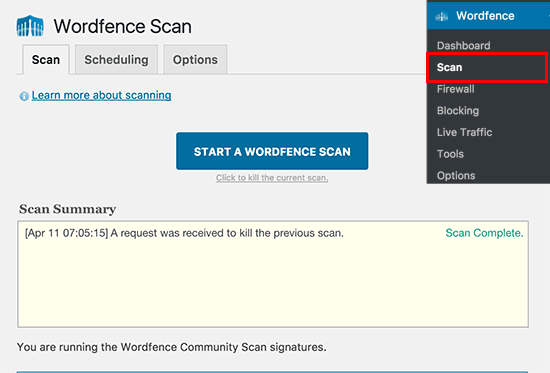The image size is (550, 373).
Task: Click the kill current scan link
Action: coord(272,178)
